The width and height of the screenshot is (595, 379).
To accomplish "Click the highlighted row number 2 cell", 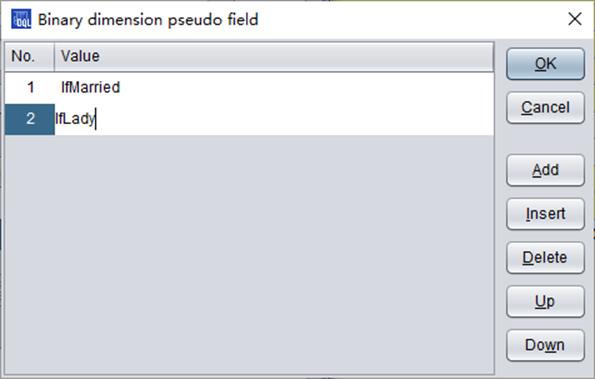I will (30, 119).
